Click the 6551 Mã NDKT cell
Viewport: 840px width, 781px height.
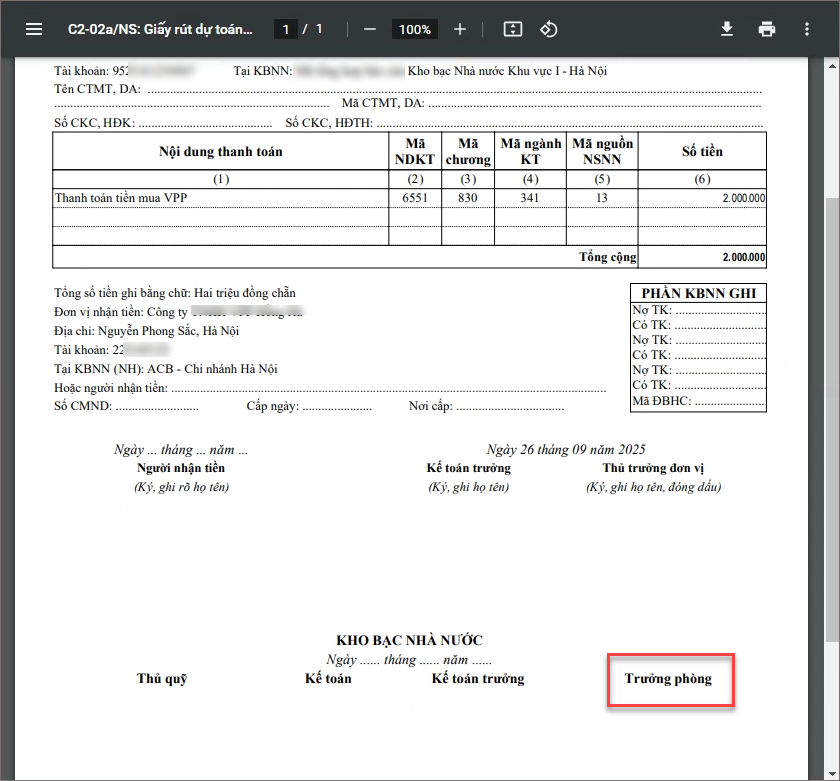point(415,198)
